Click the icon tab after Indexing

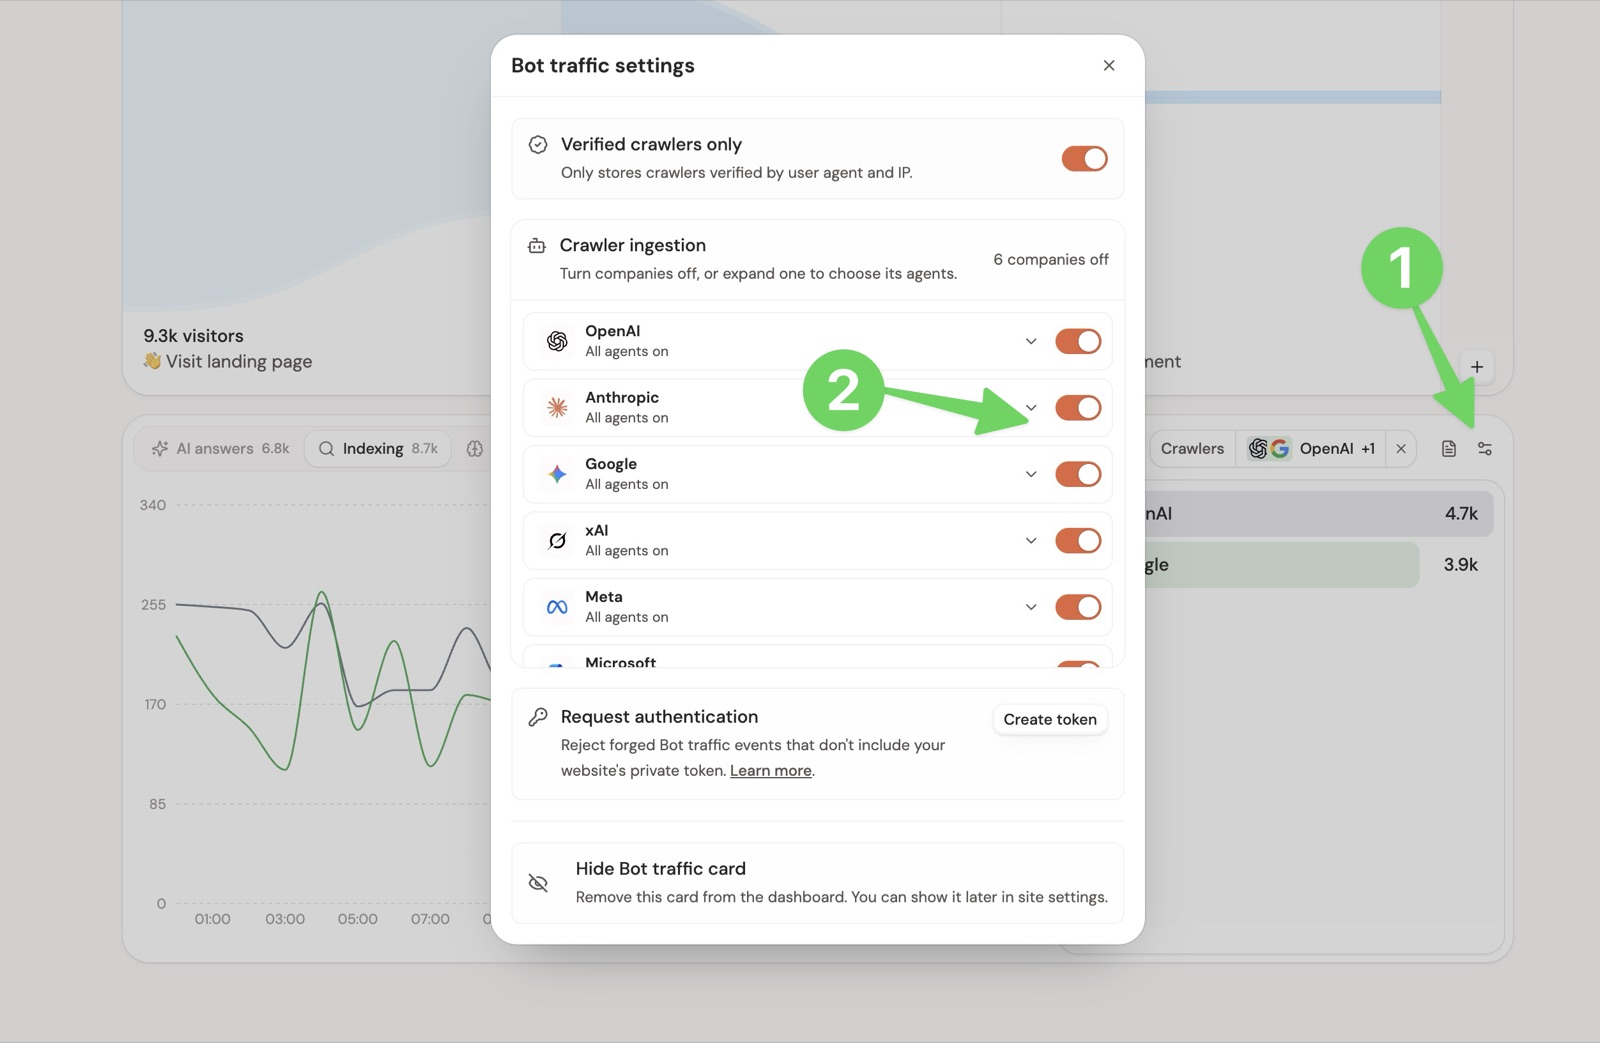coord(475,449)
